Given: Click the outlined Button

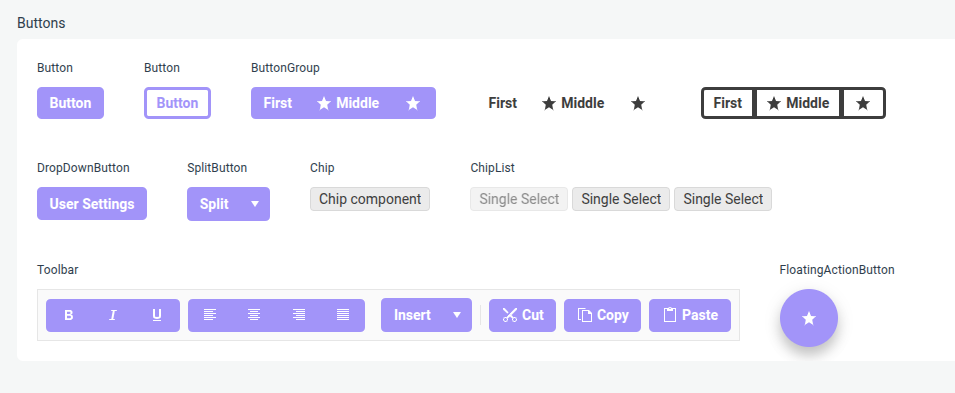Looking at the screenshot, I should pos(177,103).
